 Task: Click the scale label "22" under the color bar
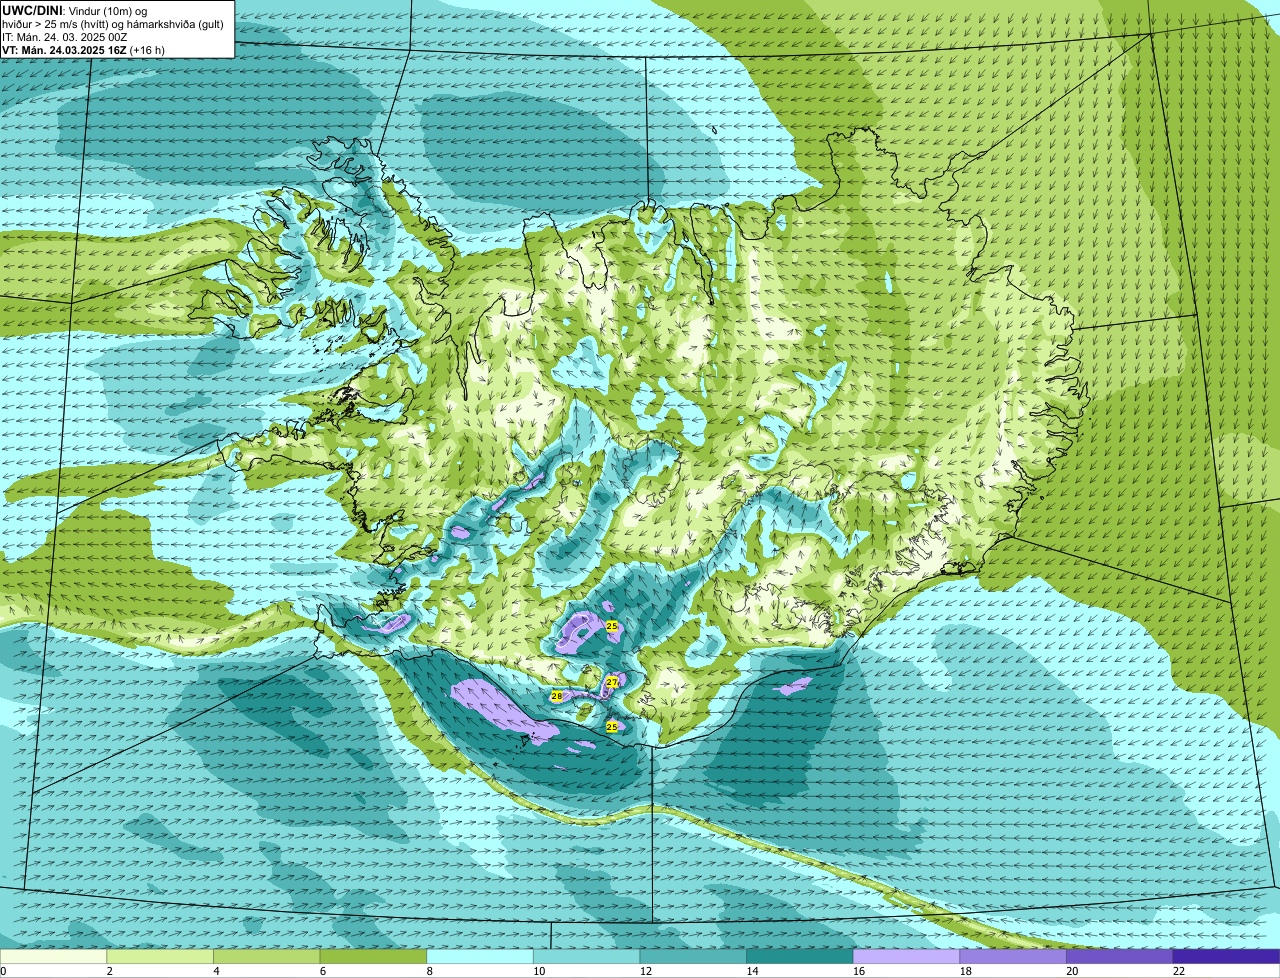1179,971
